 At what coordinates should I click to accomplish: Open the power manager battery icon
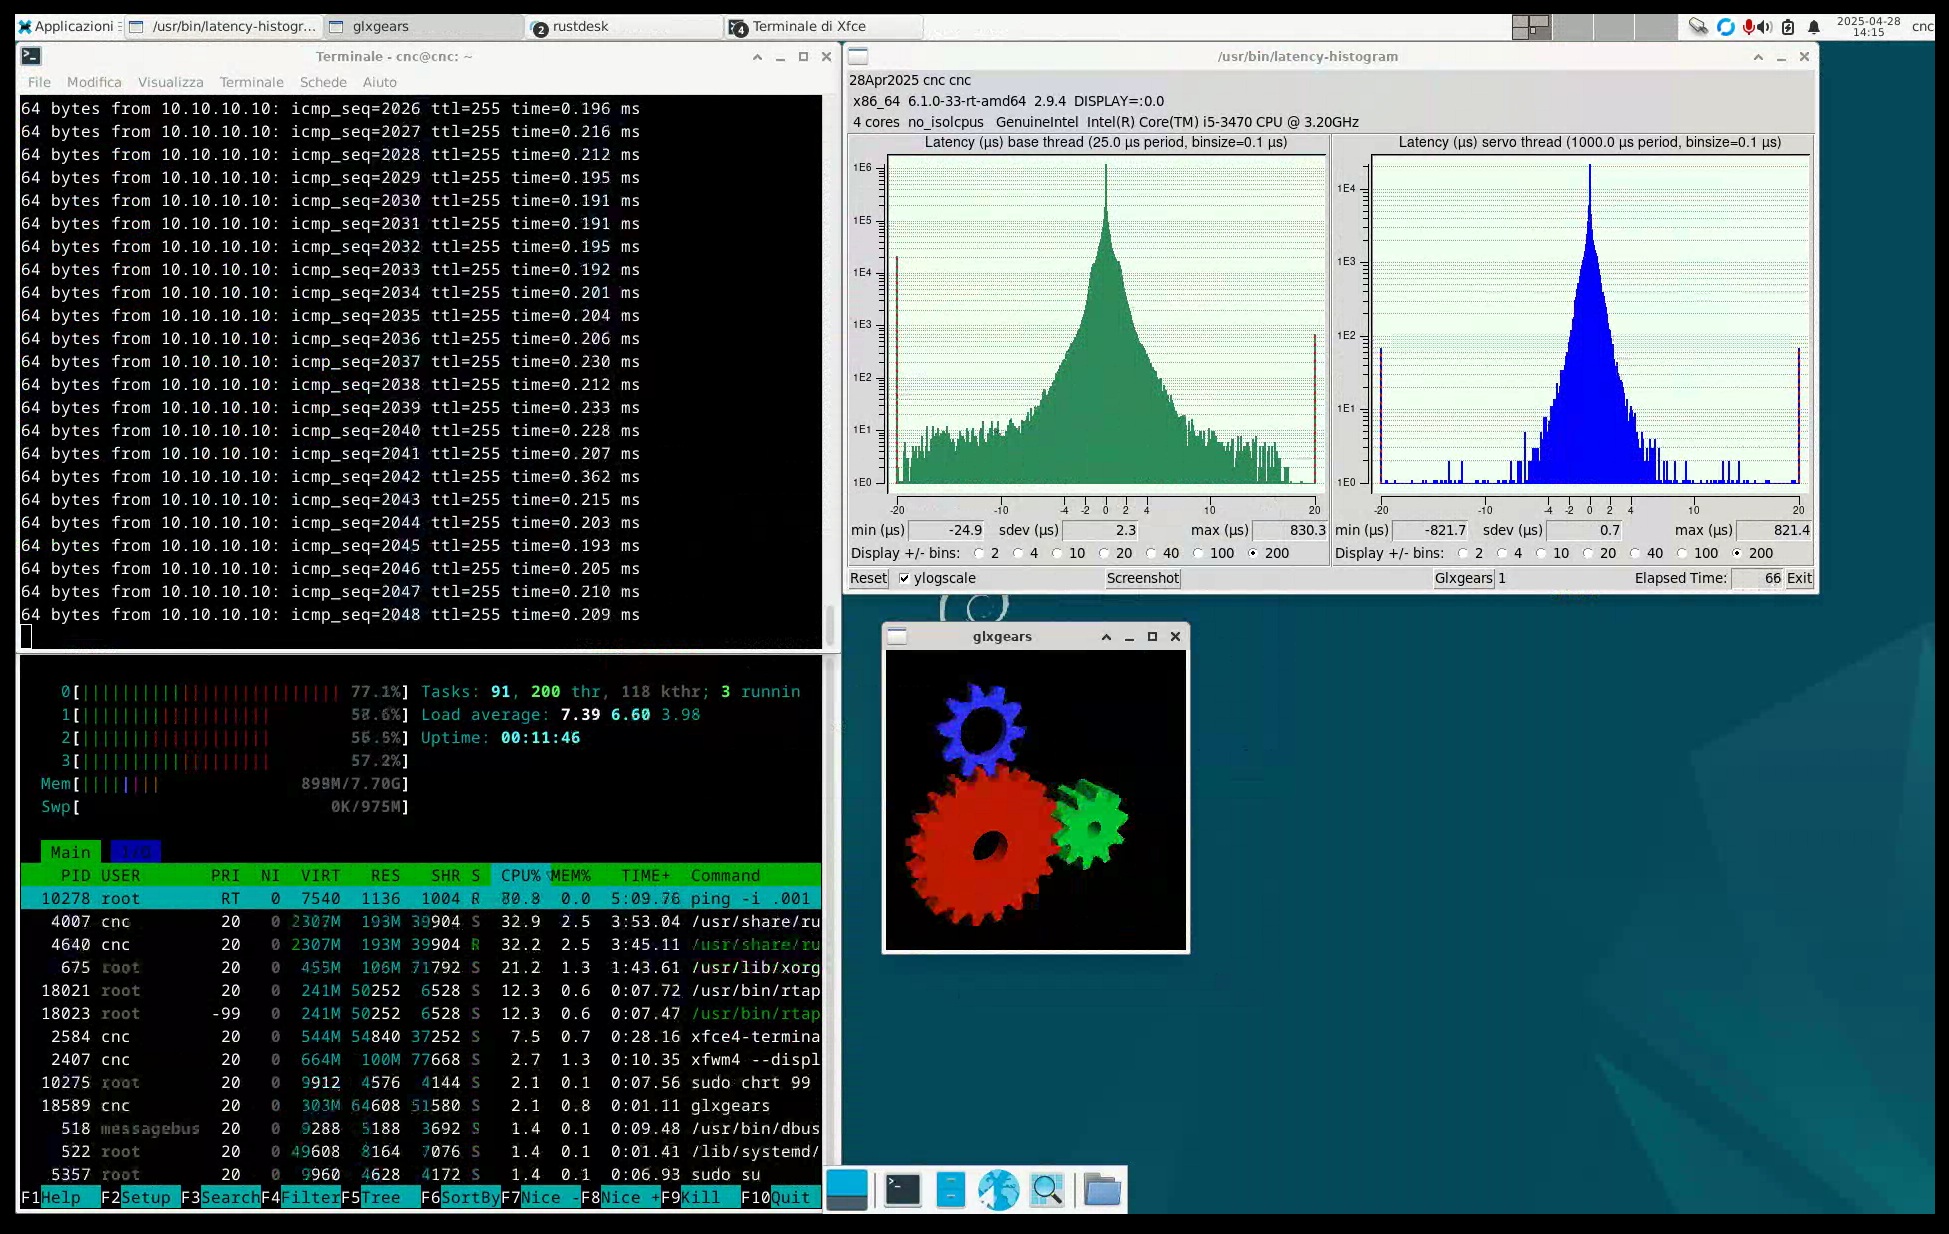click(1788, 27)
